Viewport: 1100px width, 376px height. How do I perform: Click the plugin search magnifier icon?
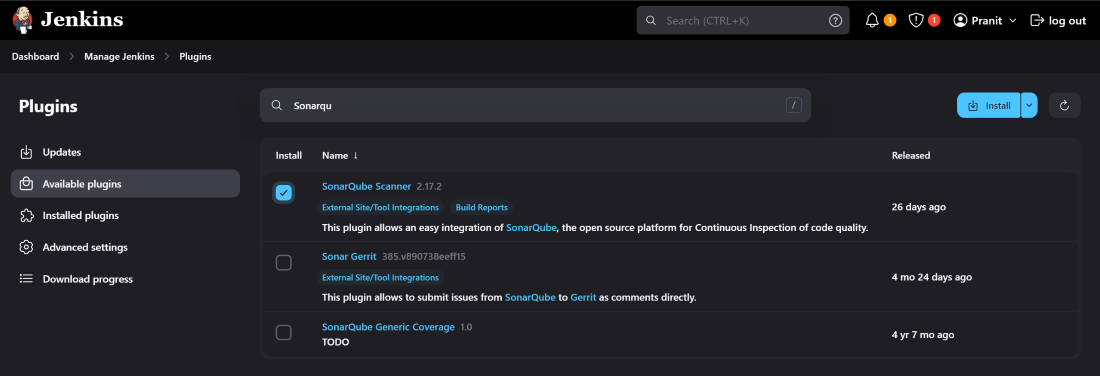[278, 105]
